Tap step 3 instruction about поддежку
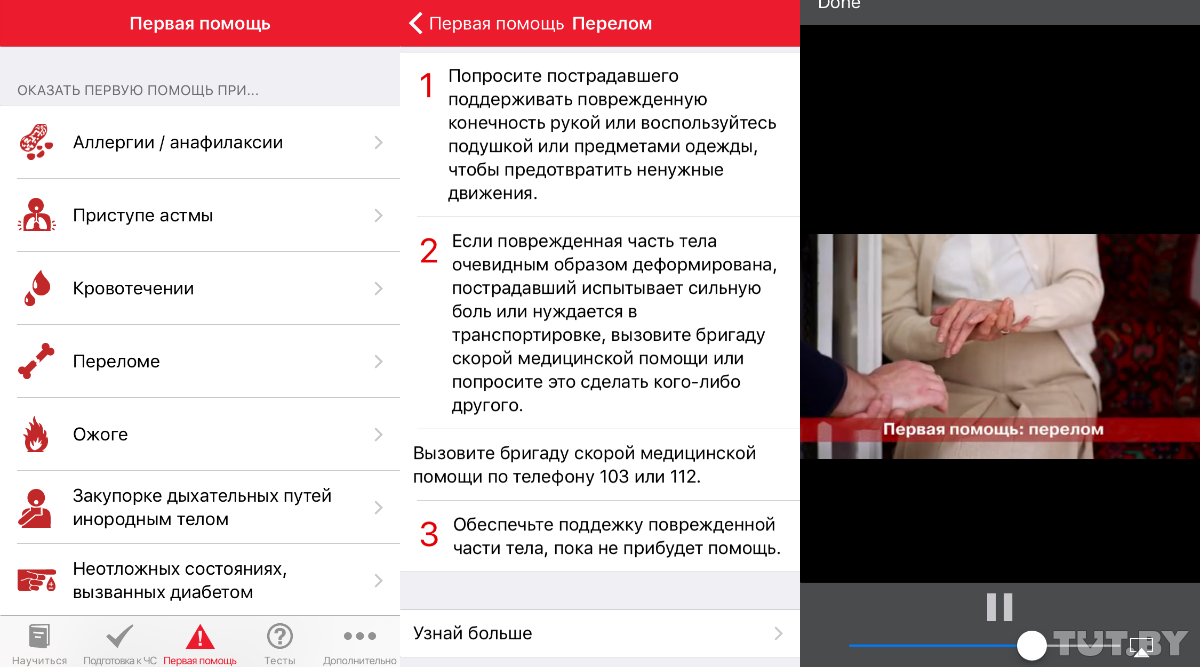Viewport: 1200px width, 667px height. (616, 536)
